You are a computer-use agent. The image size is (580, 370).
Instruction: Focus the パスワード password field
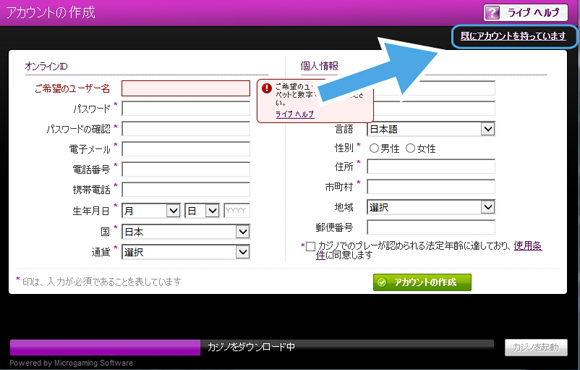[186, 109]
